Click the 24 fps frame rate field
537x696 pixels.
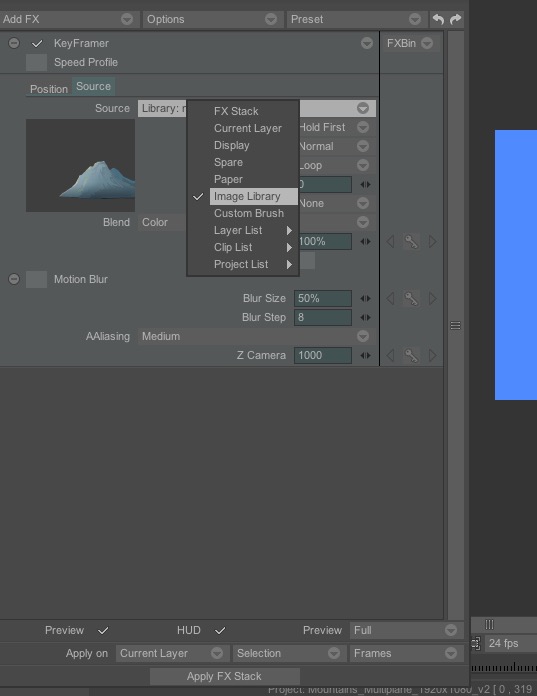coord(510,643)
